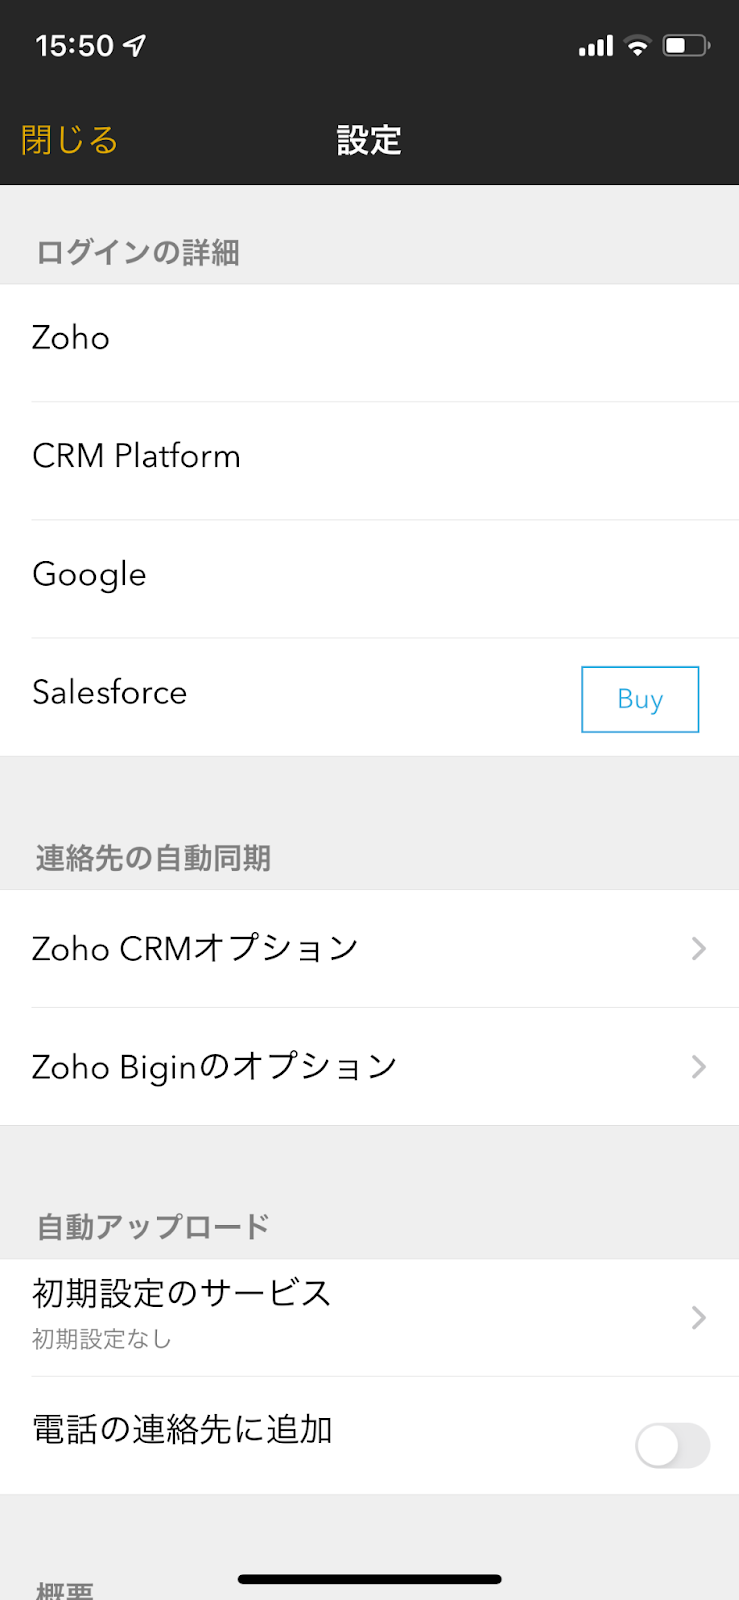739x1600 pixels.
Task: Toggle 電話の連絡先に追加 switch
Action: click(673, 1446)
